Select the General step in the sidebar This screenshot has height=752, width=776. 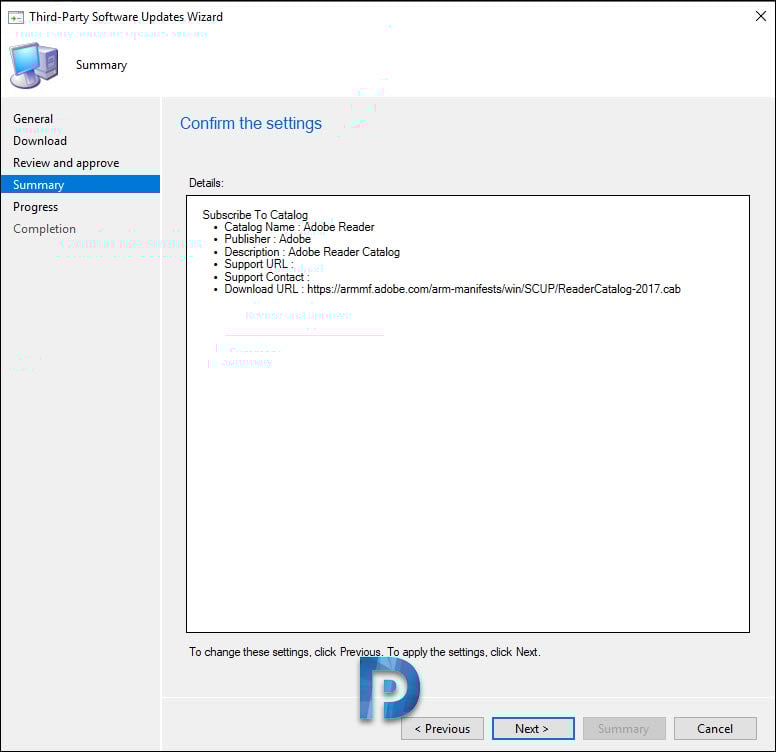33,119
